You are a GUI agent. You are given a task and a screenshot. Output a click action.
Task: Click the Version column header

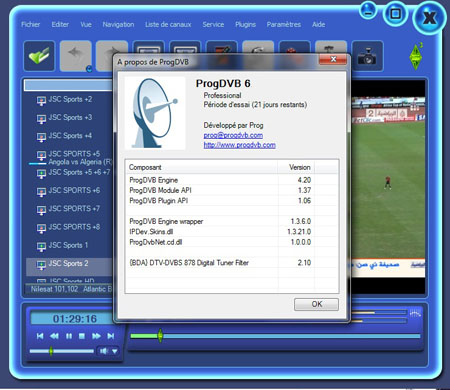pyautogui.click(x=296, y=167)
